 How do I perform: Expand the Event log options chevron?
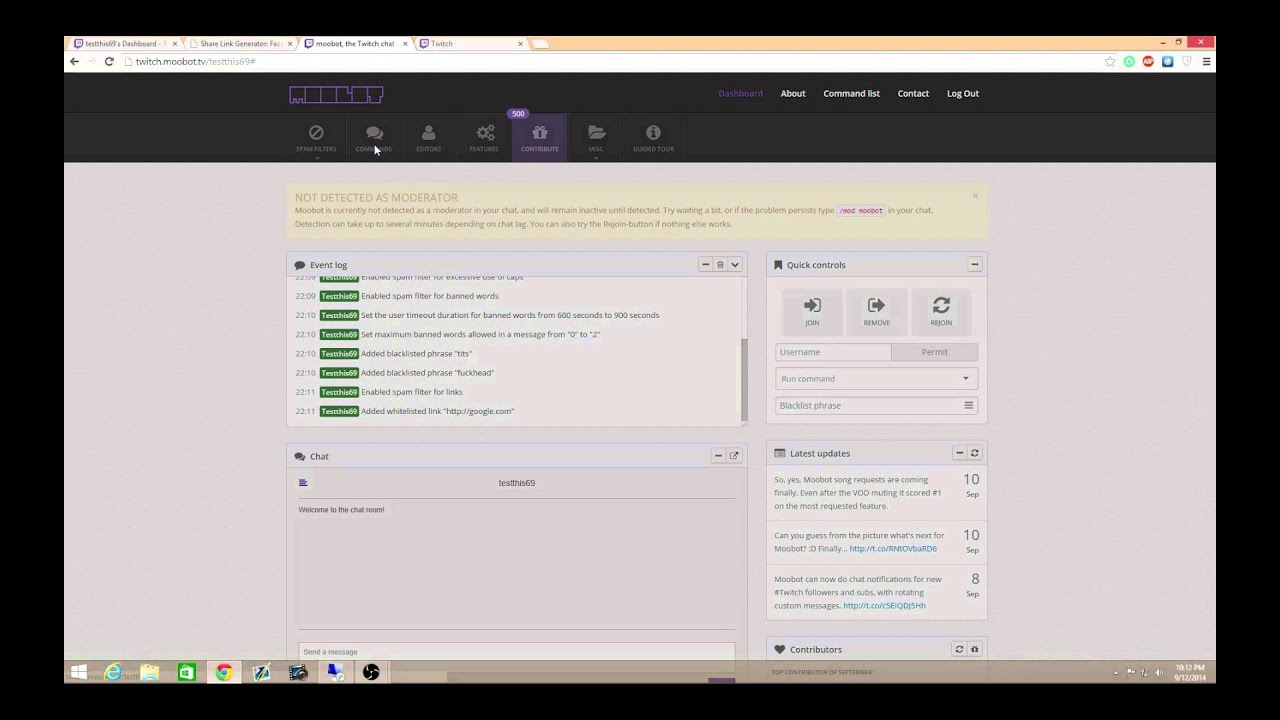click(x=735, y=265)
